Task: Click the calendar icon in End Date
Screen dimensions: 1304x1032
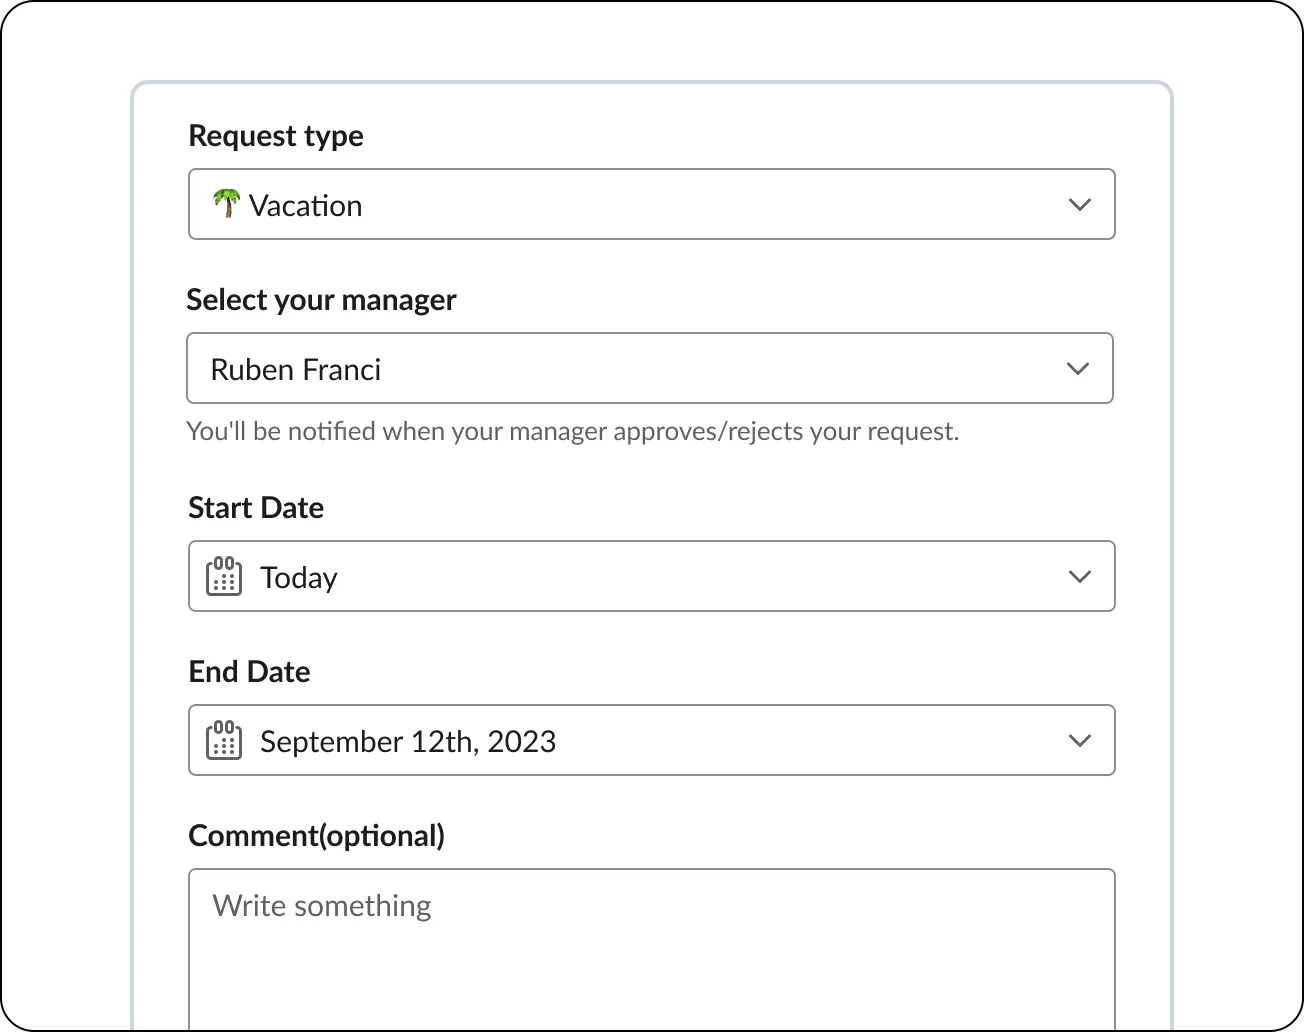Action: 224,741
